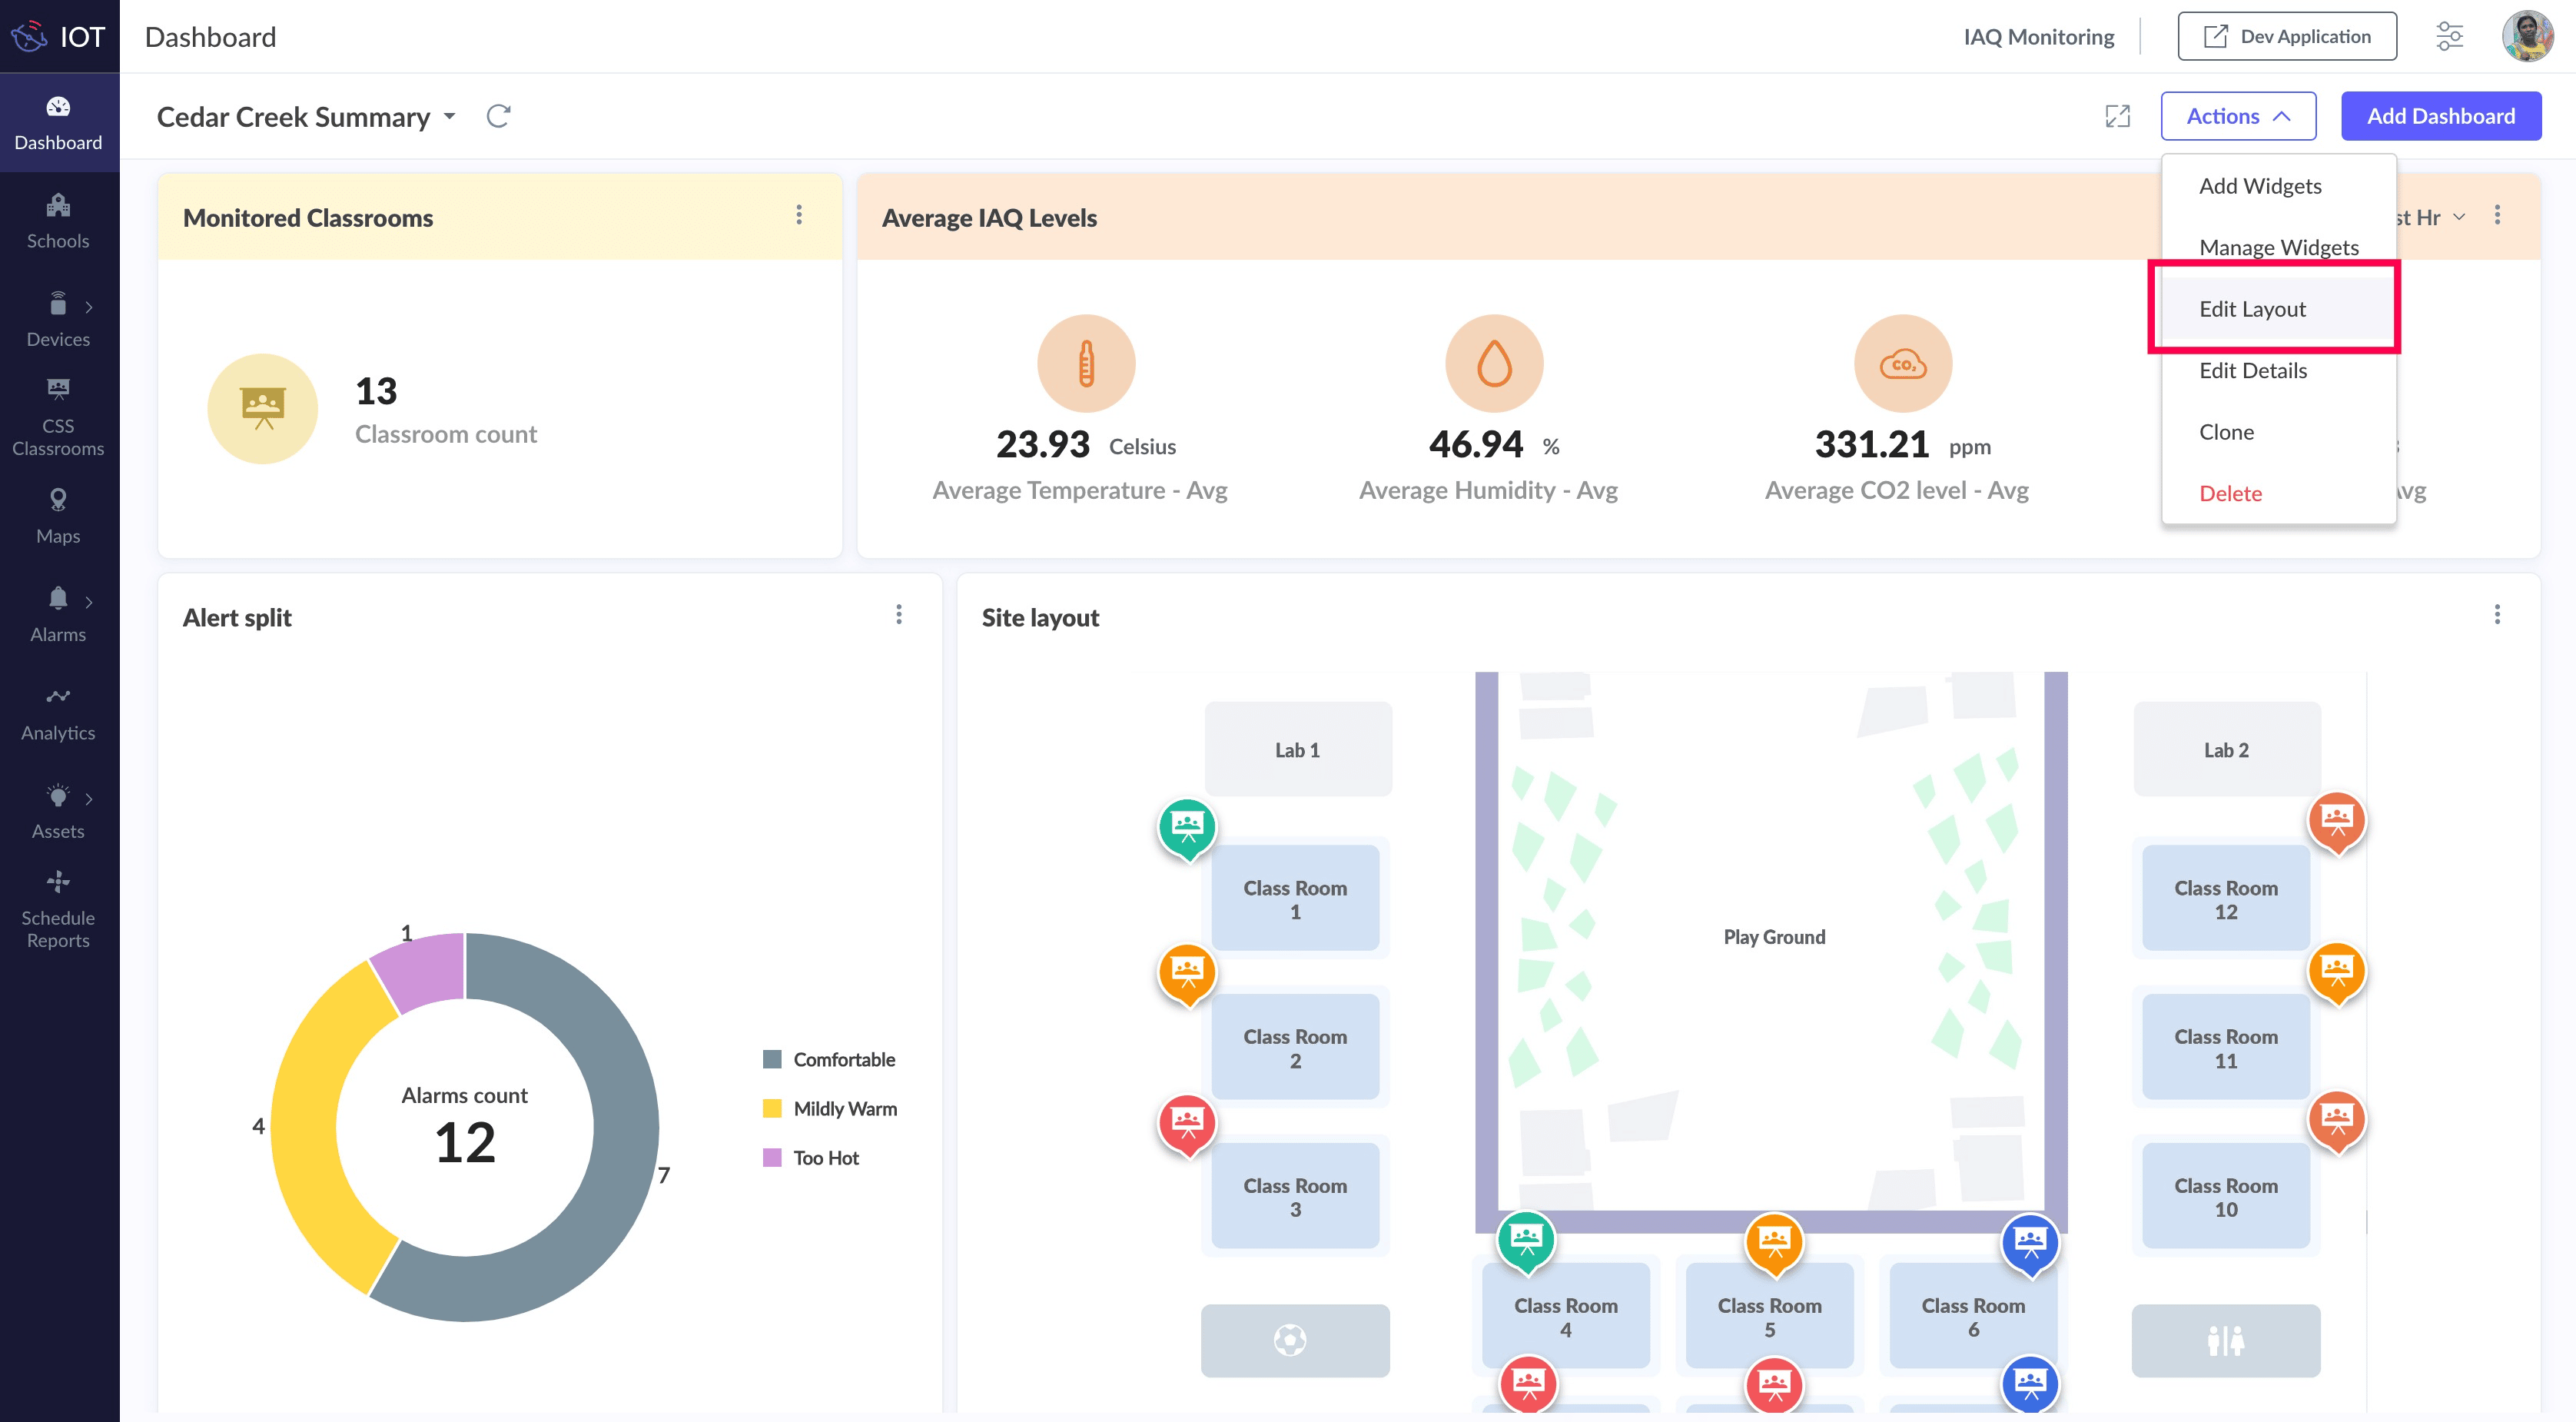
Task: Open Schools in the sidebar
Action: tap(58, 221)
